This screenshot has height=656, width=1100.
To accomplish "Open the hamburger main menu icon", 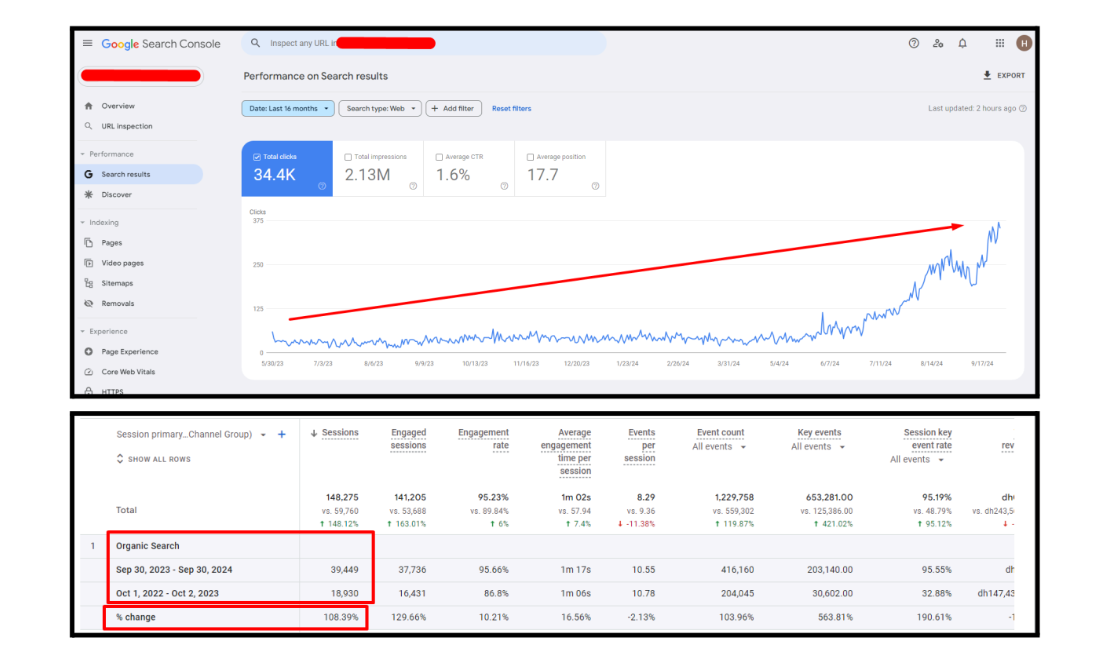I will click(88, 43).
